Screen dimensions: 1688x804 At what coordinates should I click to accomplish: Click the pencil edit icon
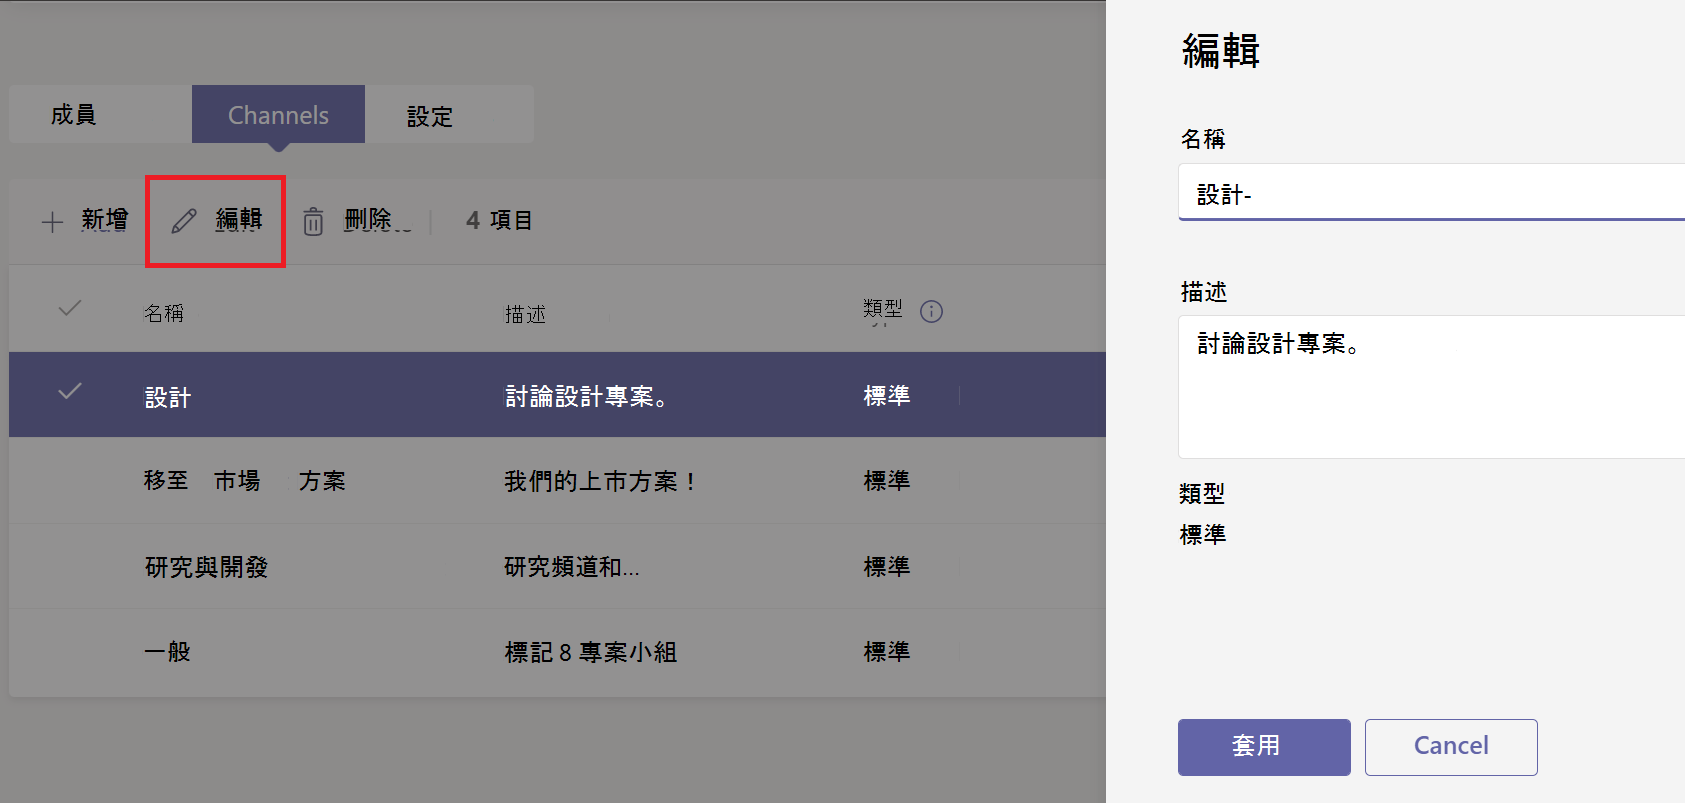click(x=184, y=221)
